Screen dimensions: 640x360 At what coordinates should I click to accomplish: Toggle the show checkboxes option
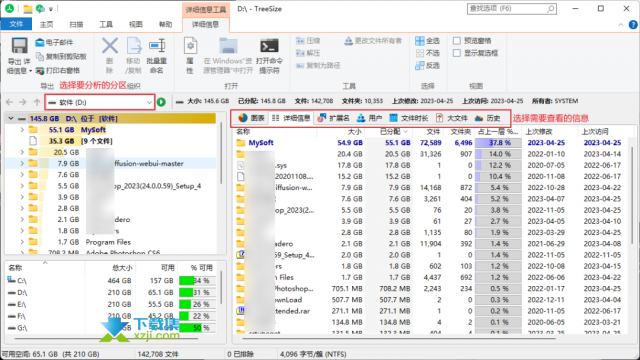click(x=457, y=53)
